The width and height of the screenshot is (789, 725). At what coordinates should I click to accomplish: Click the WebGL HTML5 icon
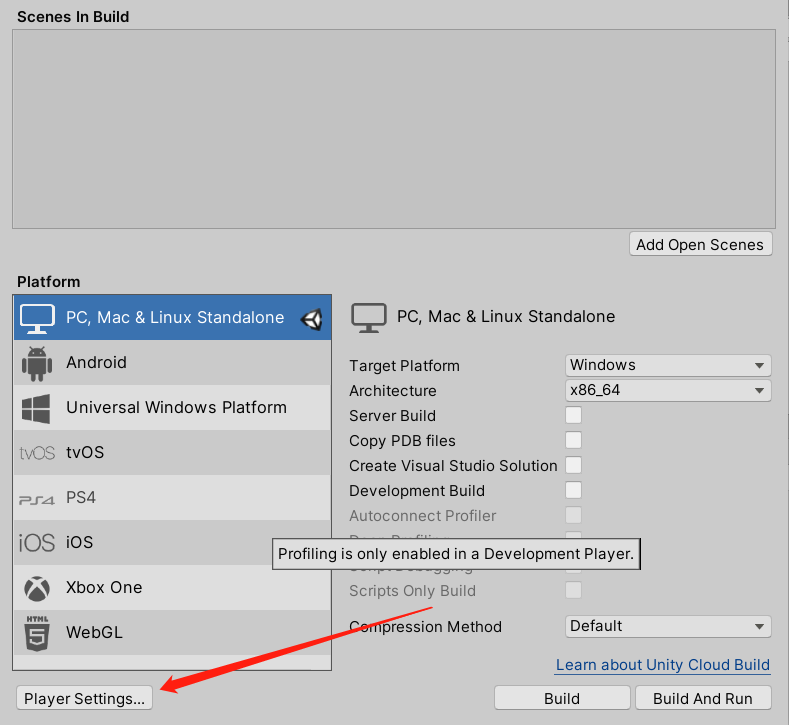tap(37, 633)
